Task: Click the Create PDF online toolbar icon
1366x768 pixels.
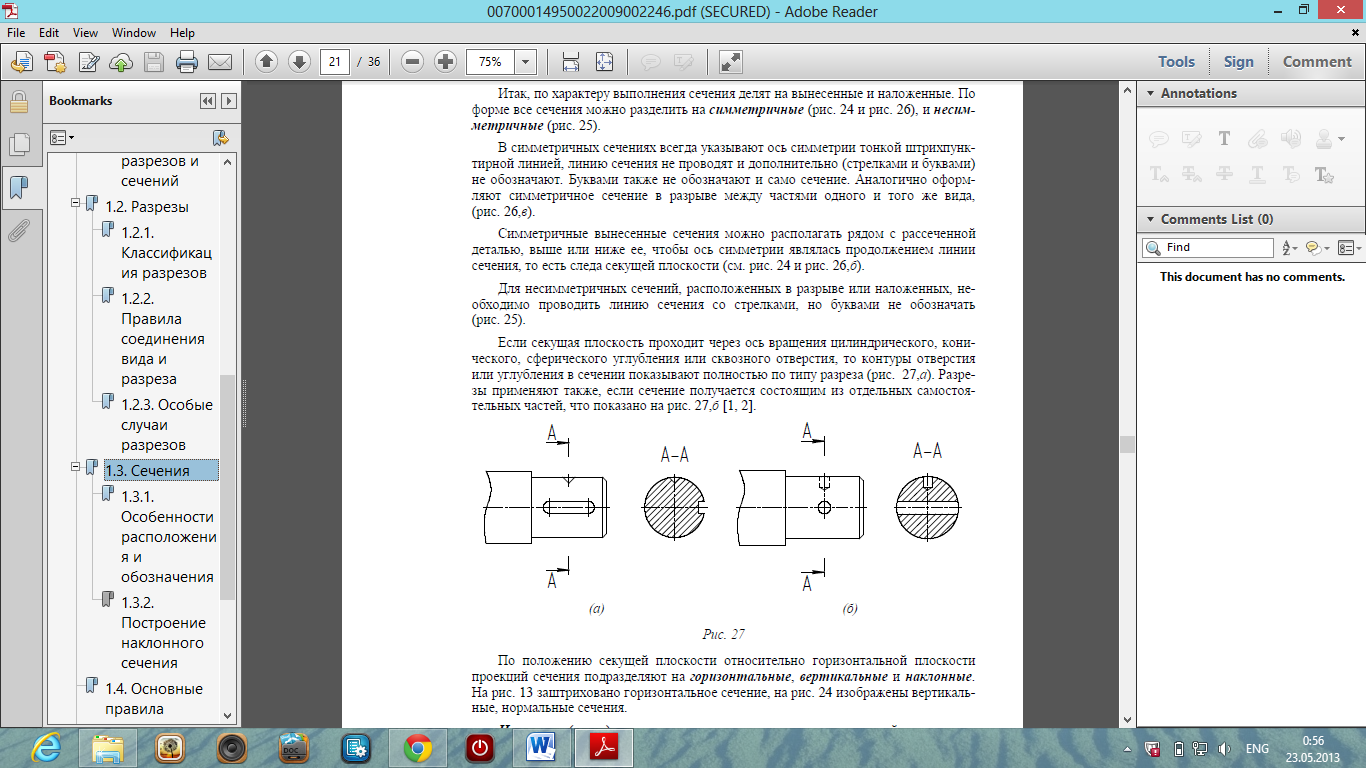Action: 56,62
